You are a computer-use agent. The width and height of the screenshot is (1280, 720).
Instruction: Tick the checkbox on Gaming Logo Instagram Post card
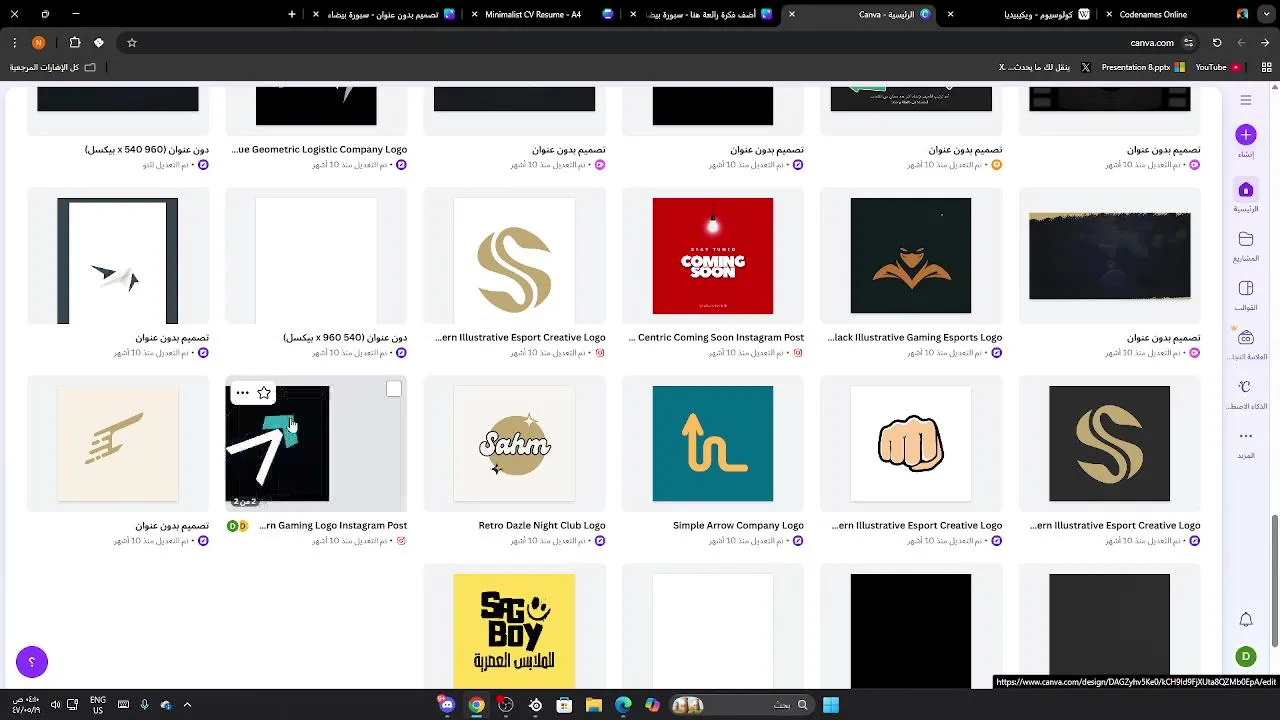394,389
